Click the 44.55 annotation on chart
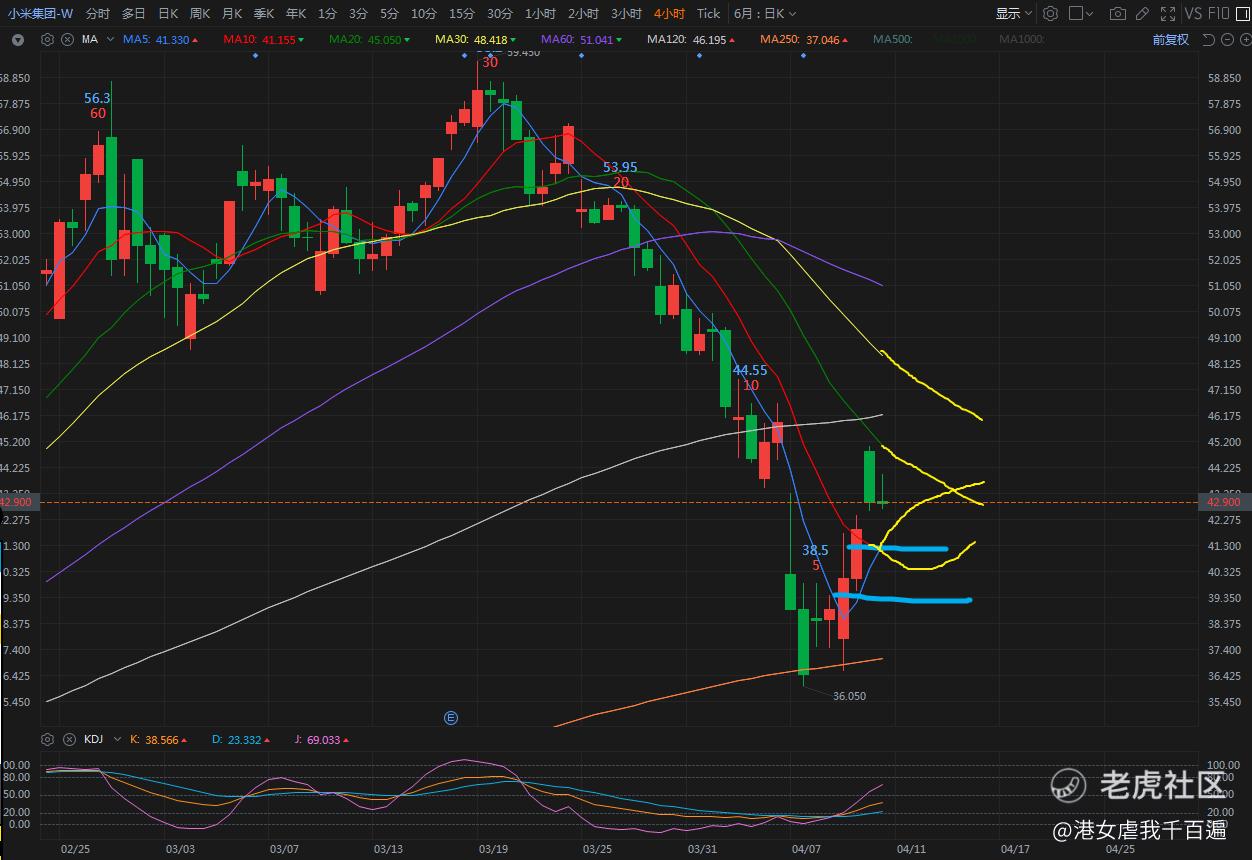The height and width of the screenshot is (860, 1252). [750, 370]
